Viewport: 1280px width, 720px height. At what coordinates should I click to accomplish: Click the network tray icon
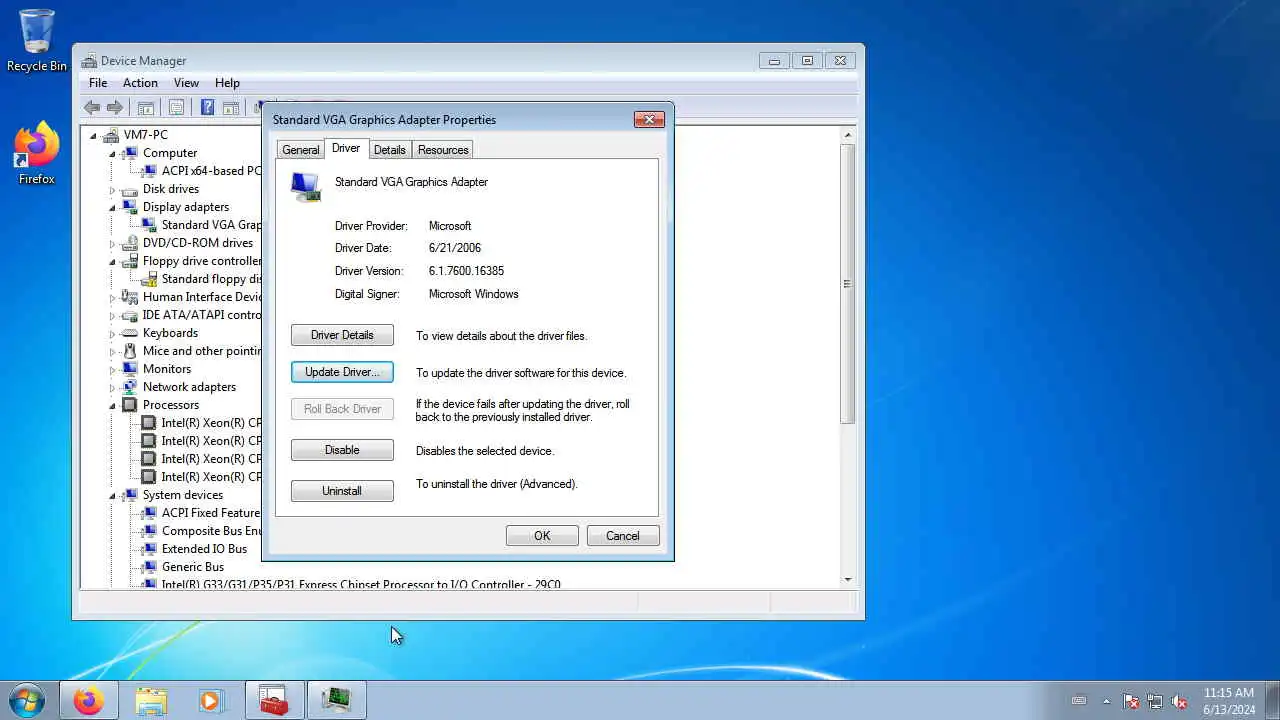[x=1155, y=701]
